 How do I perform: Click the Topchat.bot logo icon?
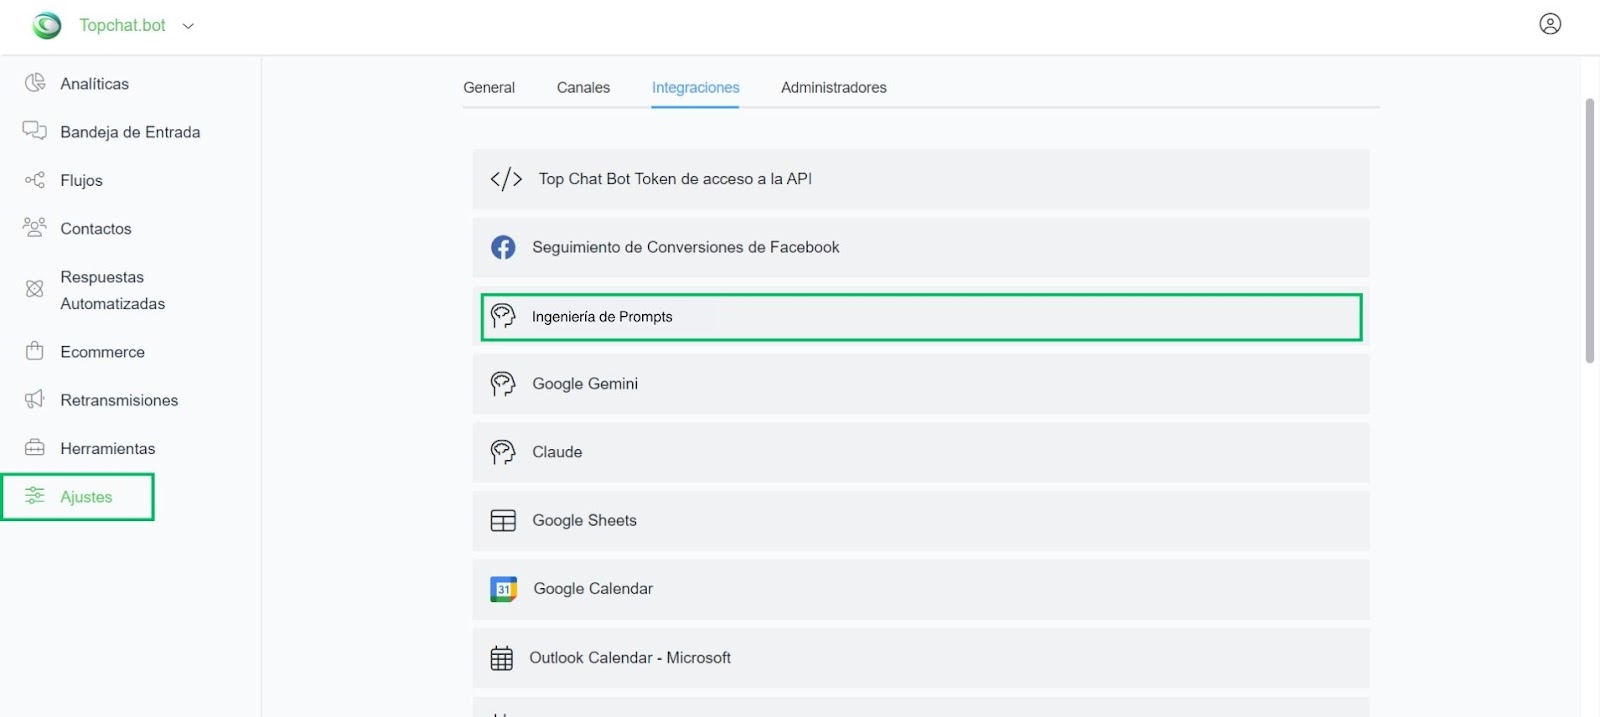click(47, 25)
